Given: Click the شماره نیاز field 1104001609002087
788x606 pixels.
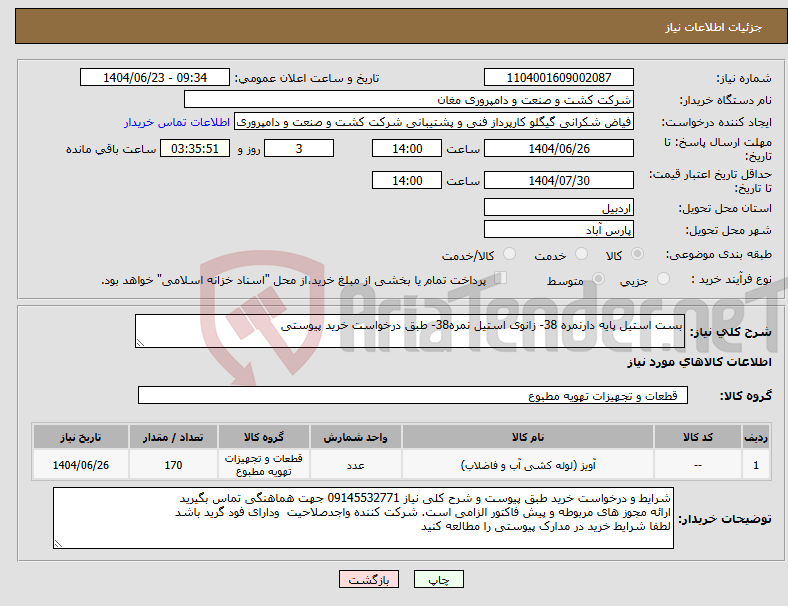Looking at the screenshot, I should (559, 78).
